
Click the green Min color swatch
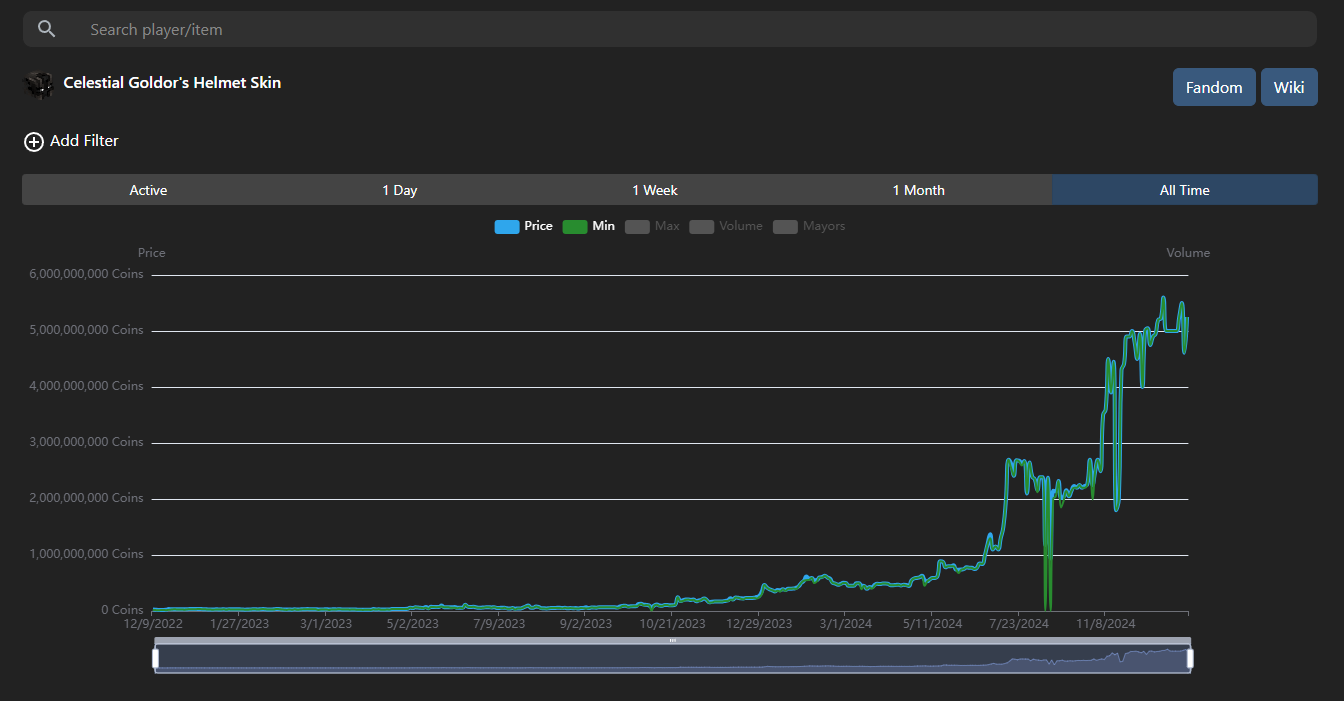click(575, 227)
